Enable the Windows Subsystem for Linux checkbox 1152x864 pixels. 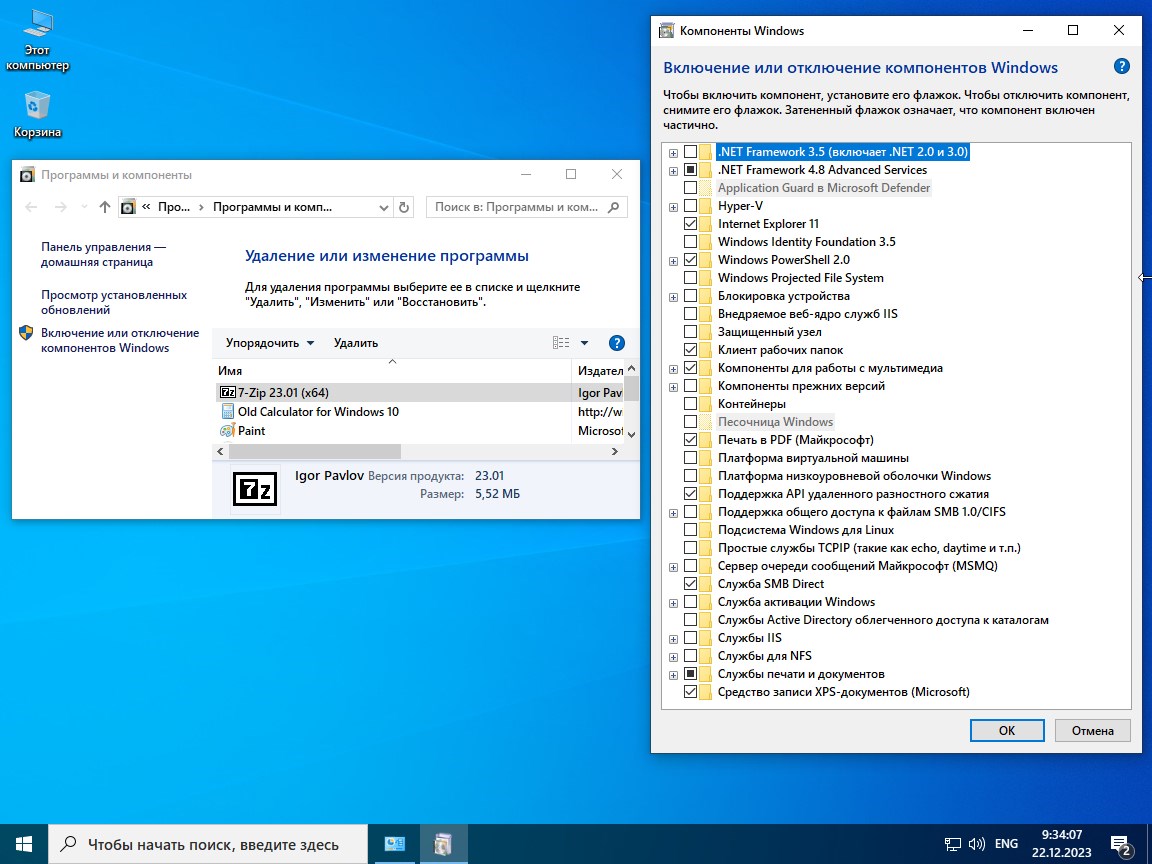coord(691,530)
